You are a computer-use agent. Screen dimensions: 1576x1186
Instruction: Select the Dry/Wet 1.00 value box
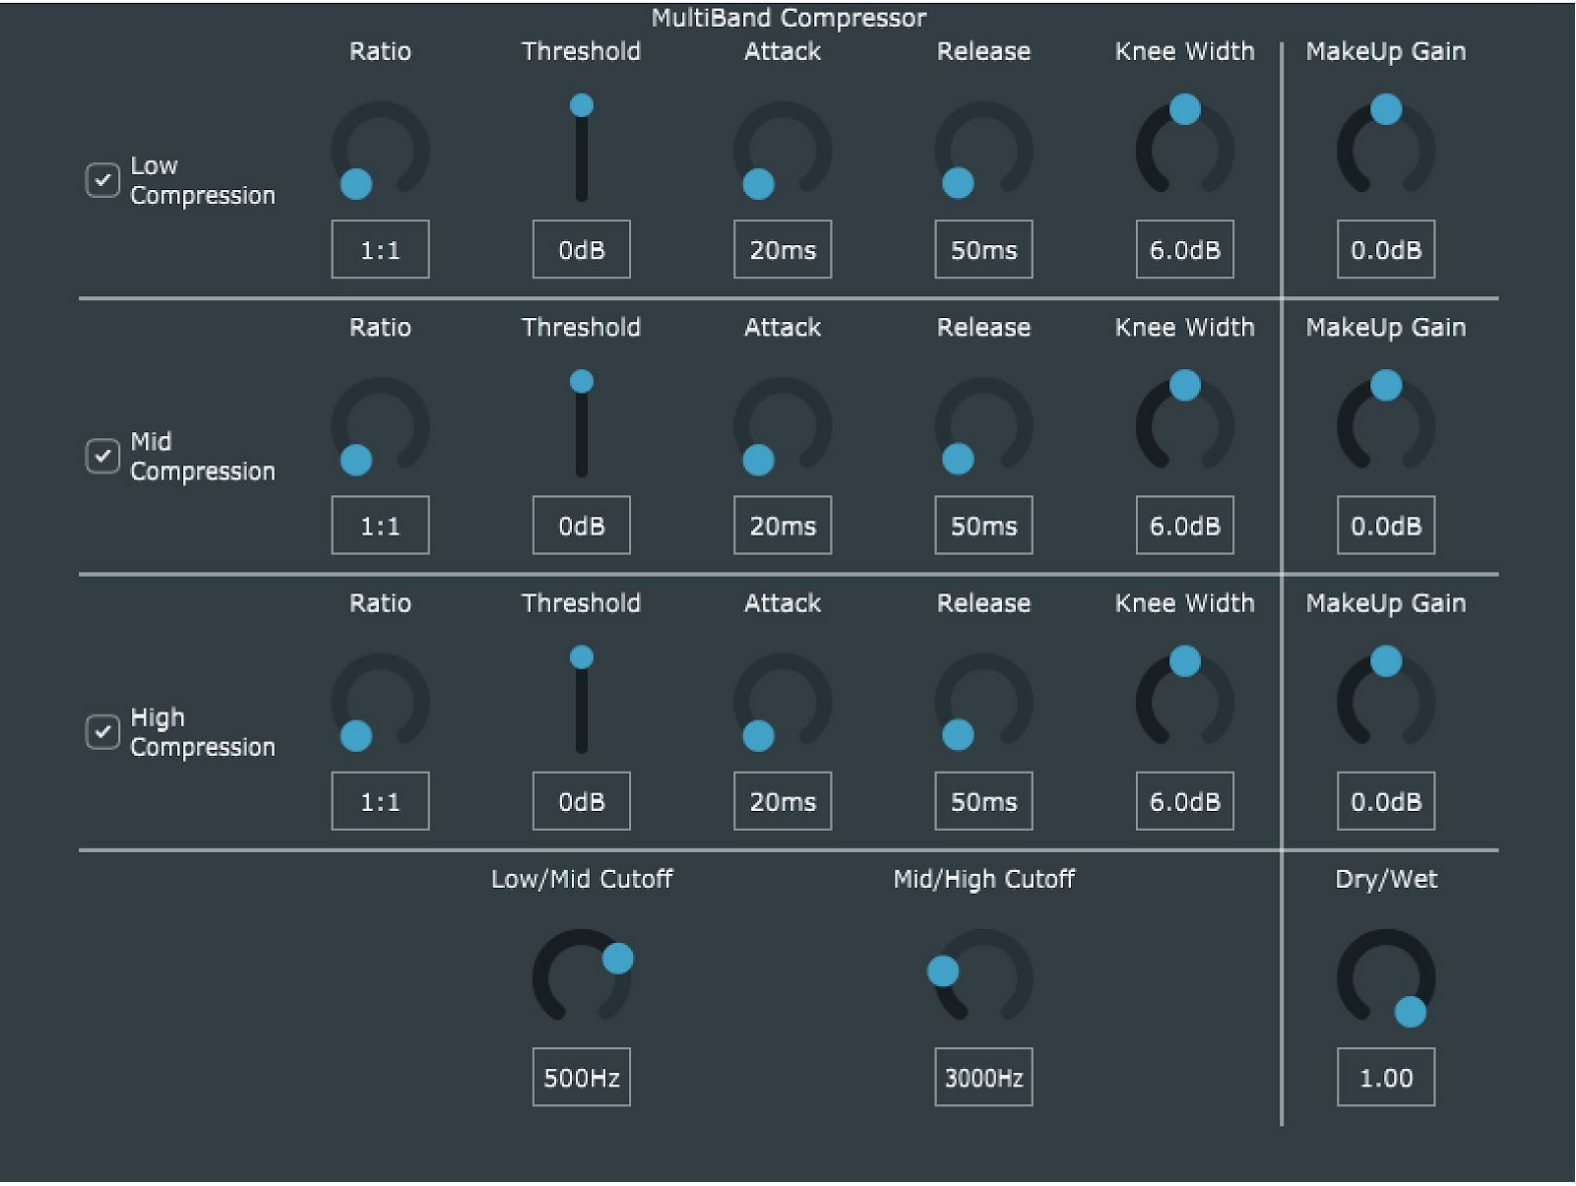coord(1385,1077)
